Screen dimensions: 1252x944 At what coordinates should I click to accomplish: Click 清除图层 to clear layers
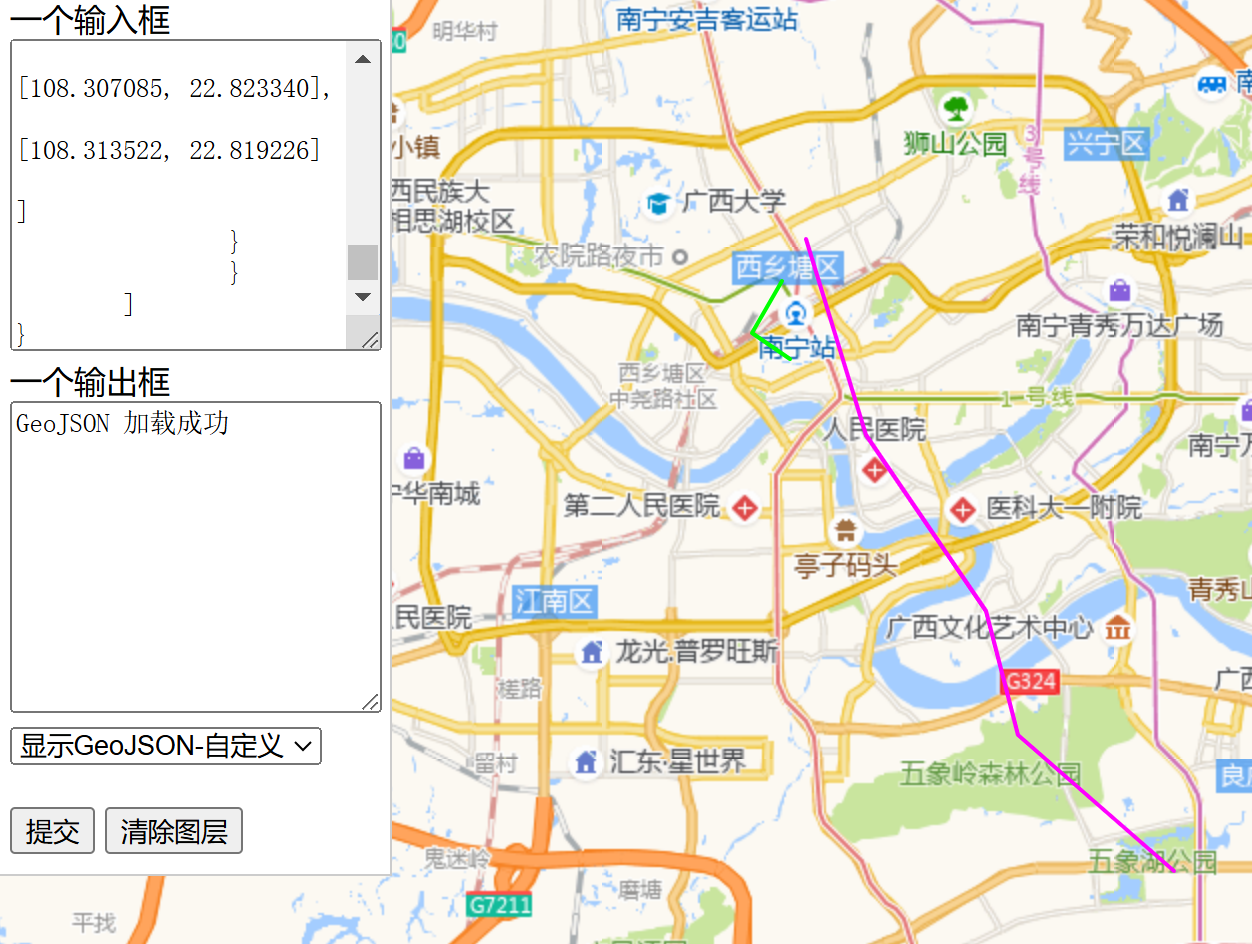[x=173, y=830]
